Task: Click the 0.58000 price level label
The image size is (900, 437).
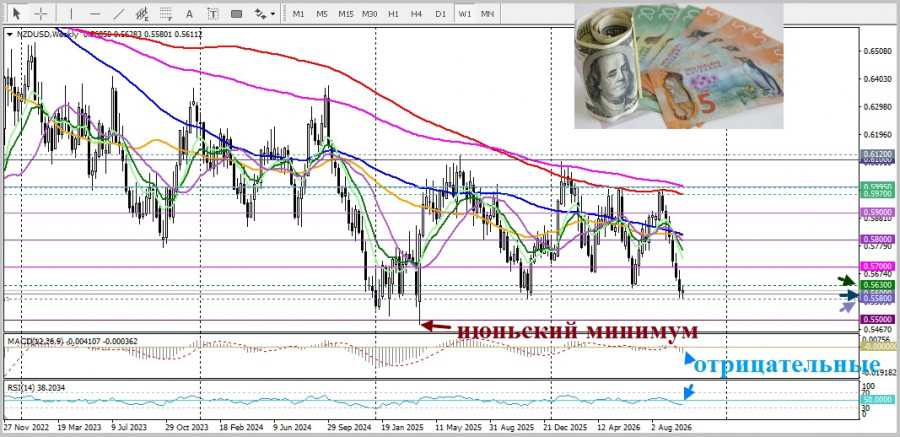Action: click(x=878, y=239)
